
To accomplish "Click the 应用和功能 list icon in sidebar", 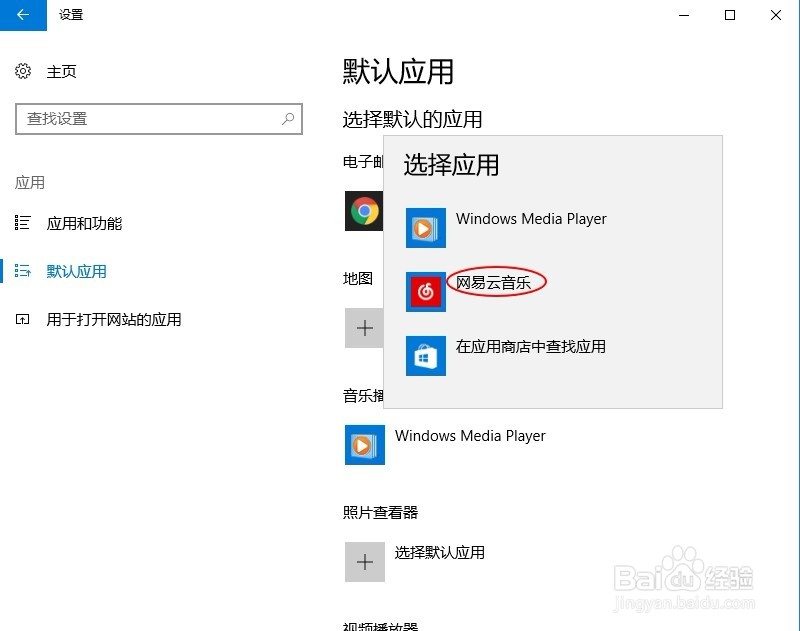I will pos(22,224).
